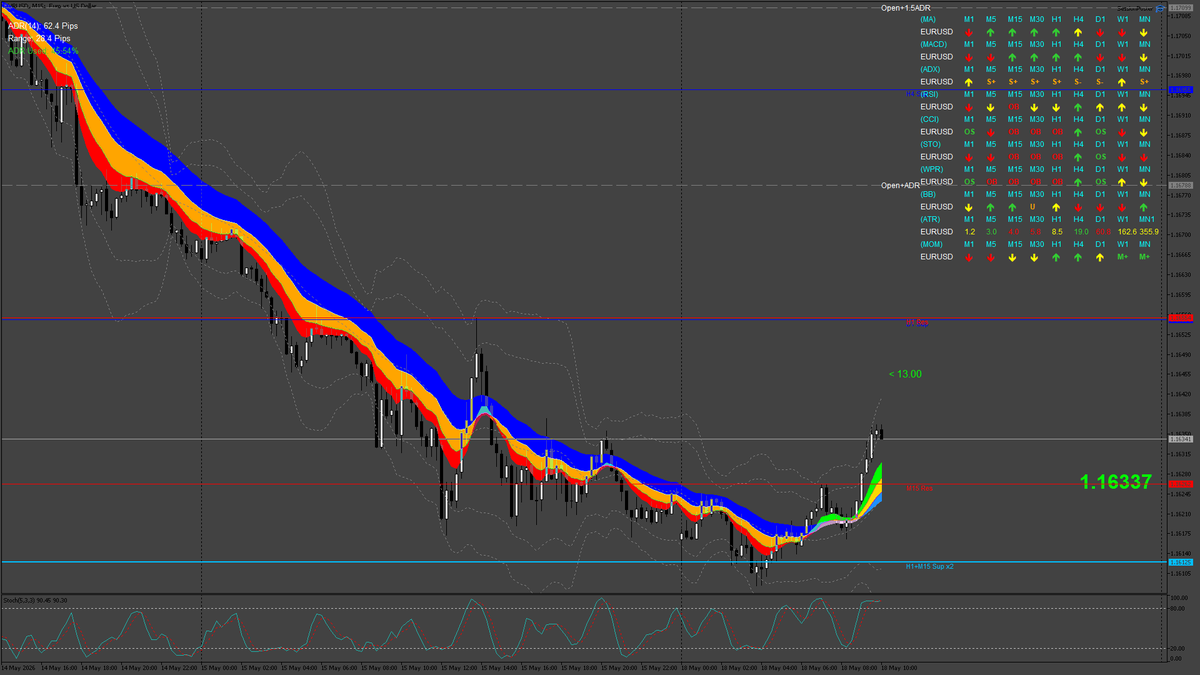The image size is (1200, 675).
Task: Click the yellow up arrow in MA H4 cell
Action: [x=1079, y=32]
